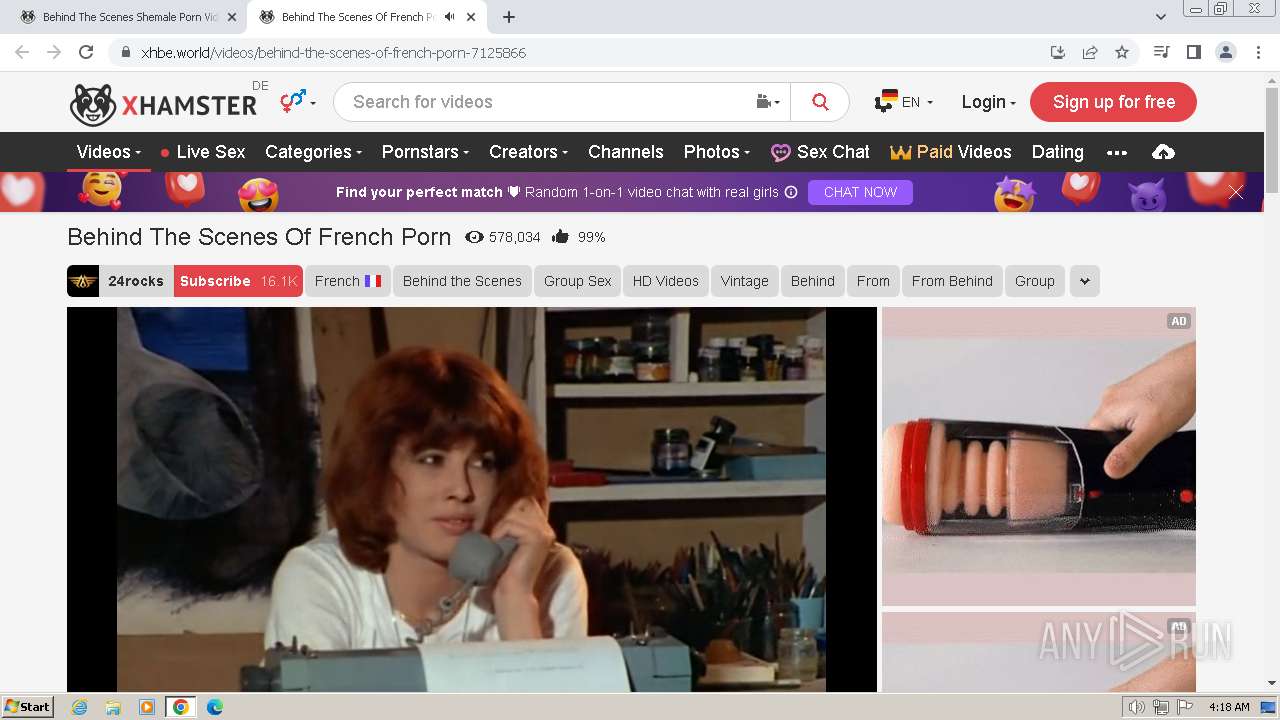The height and width of the screenshot is (720, 1280).
Task: Open the tab search chevron
Action: (1161, 17)
